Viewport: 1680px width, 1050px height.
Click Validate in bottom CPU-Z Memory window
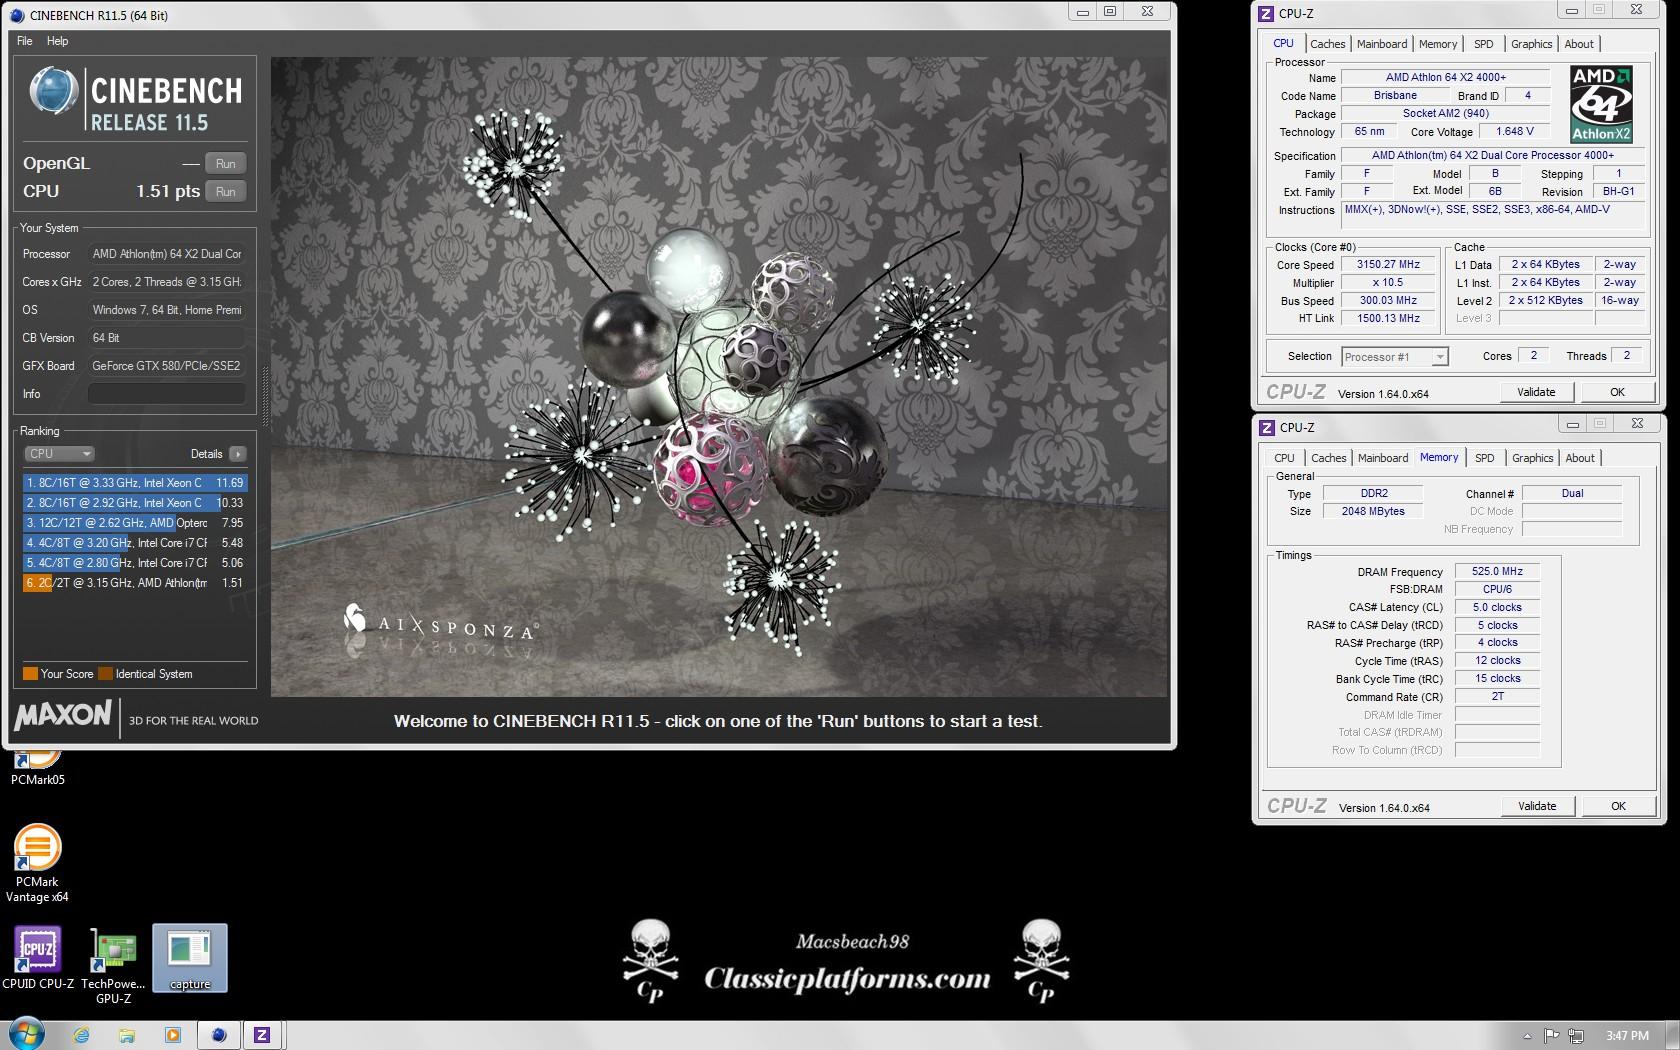coord(1537,806)
